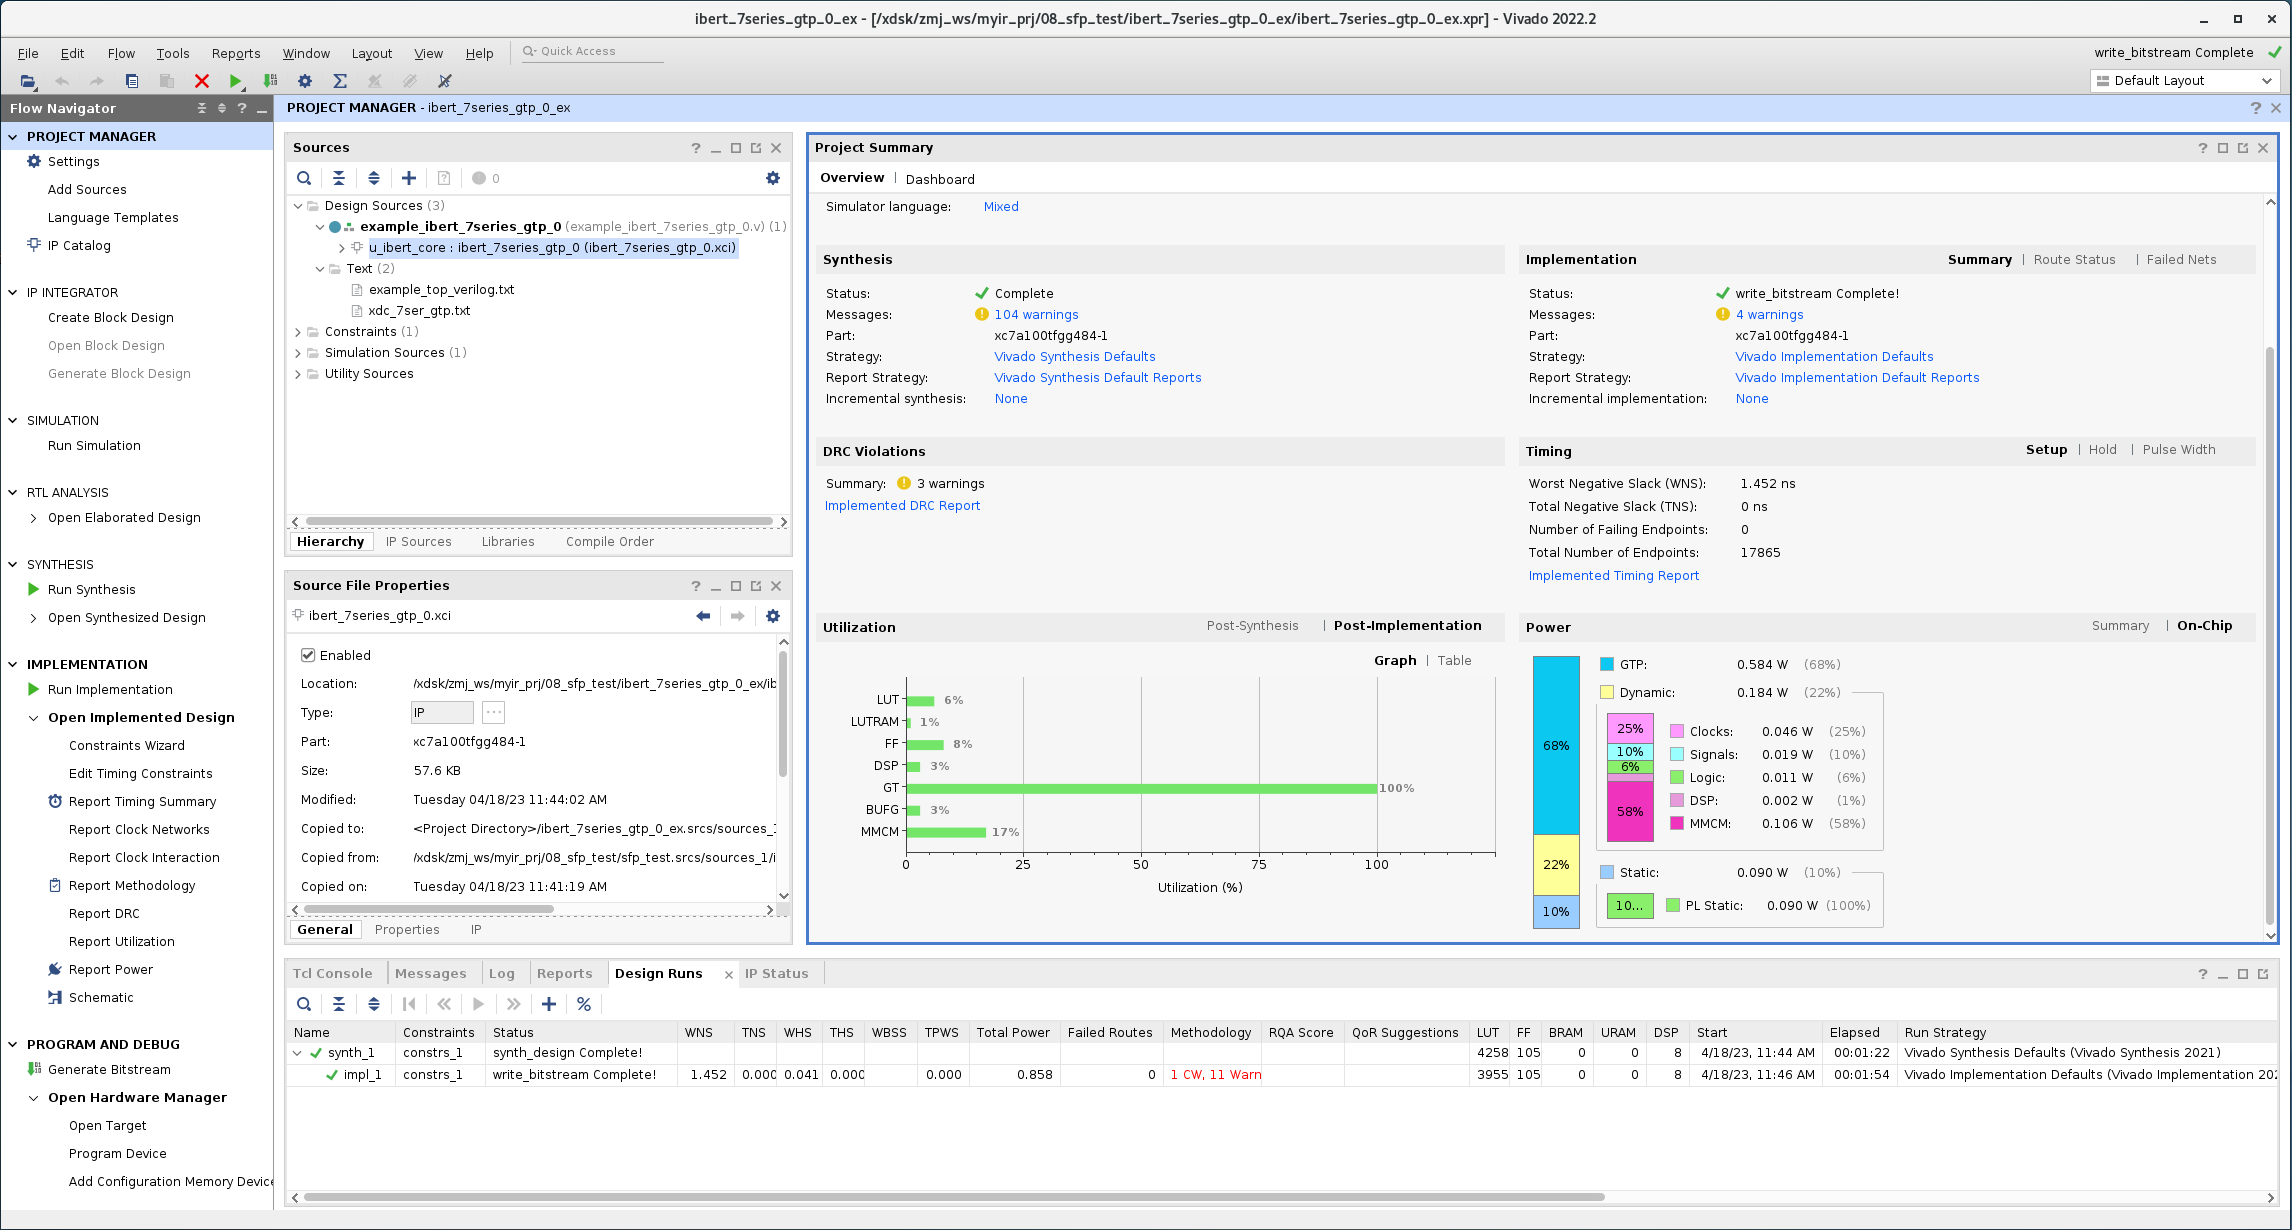Open Sources panel settings gear

(x=773, y=178)
